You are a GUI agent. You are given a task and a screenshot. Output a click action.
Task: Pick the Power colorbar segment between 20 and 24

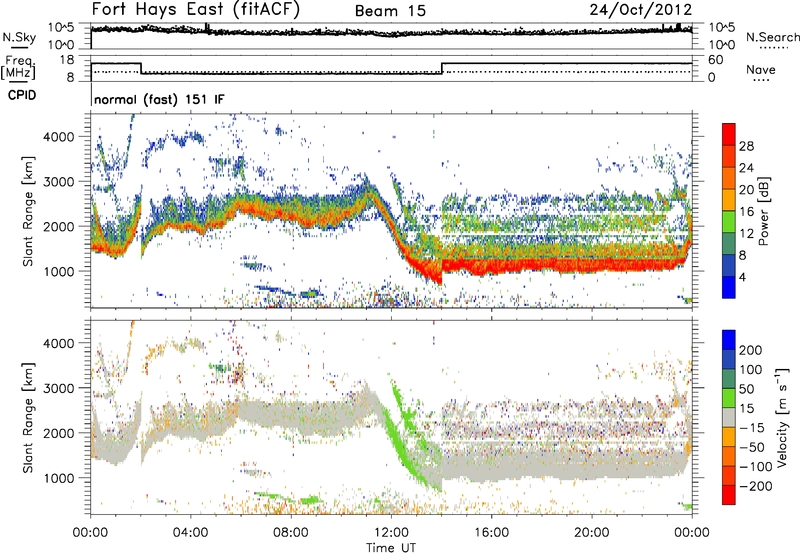pyautogui.click(x=729, y=179)
